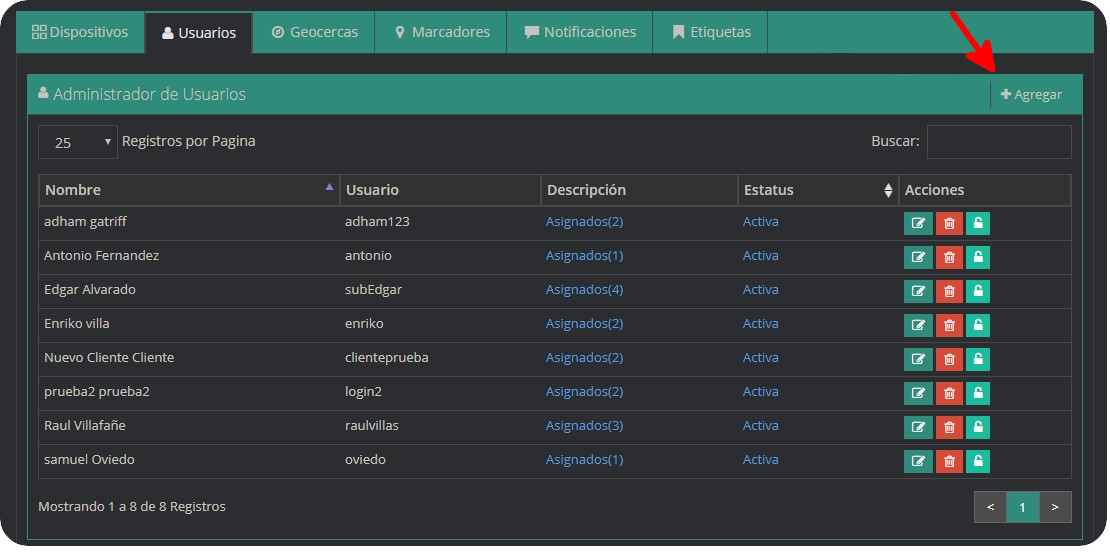Click Activa status for samuel Oviedo
The image size is (1110, 560).
pyautogui.click(x=760, y=459)
